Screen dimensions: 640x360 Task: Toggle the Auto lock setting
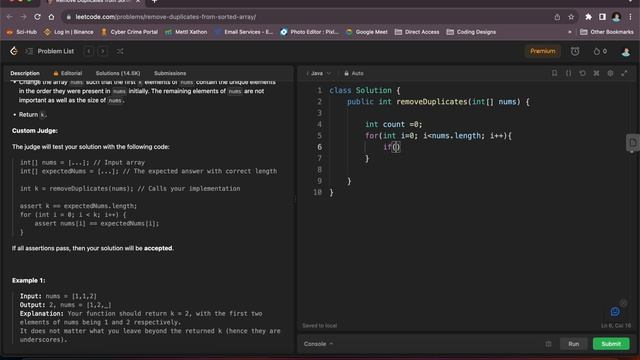(354, 73)
